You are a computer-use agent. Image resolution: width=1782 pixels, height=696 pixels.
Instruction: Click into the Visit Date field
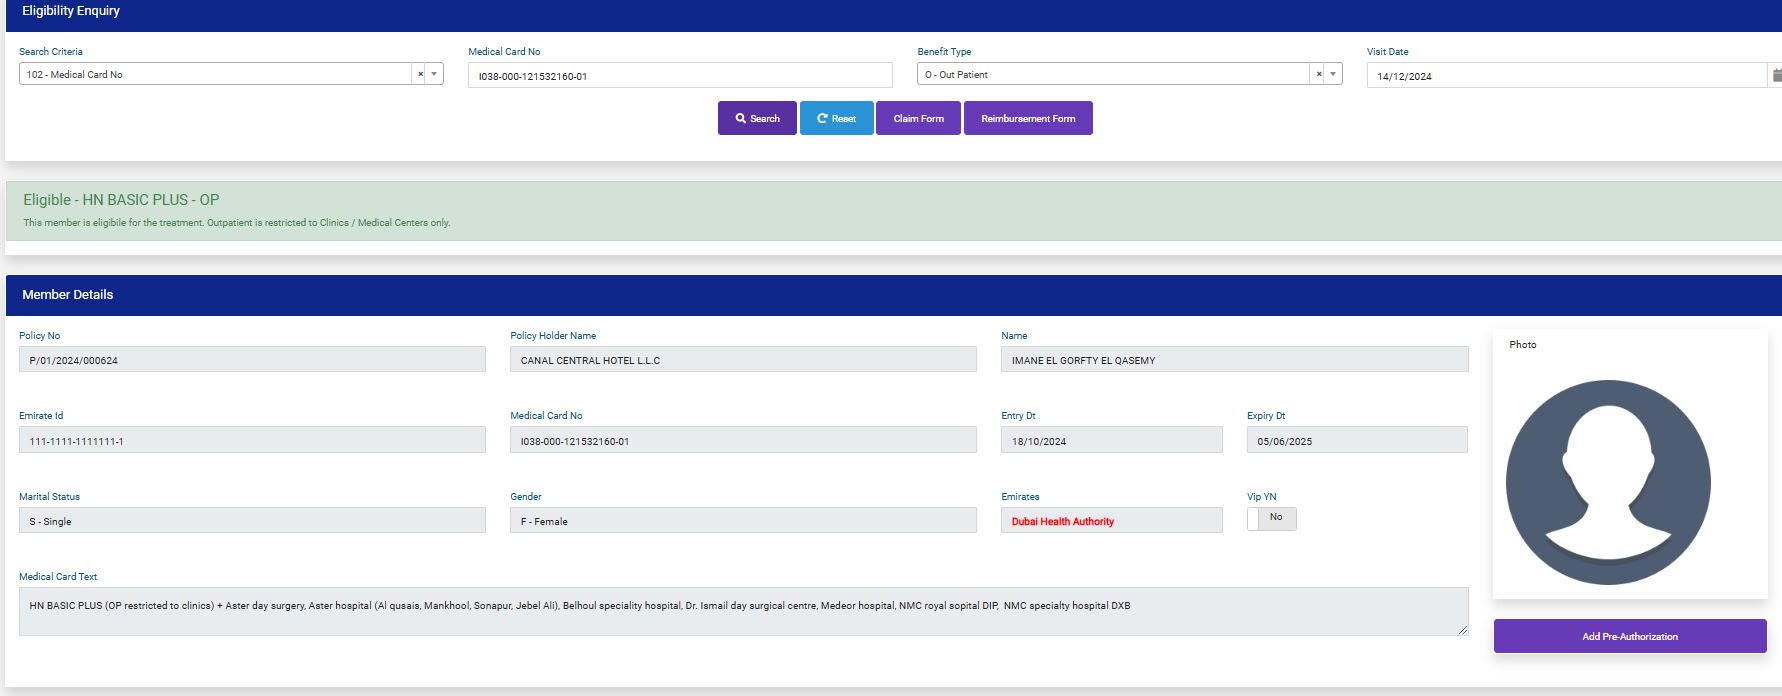point(1565,76)
